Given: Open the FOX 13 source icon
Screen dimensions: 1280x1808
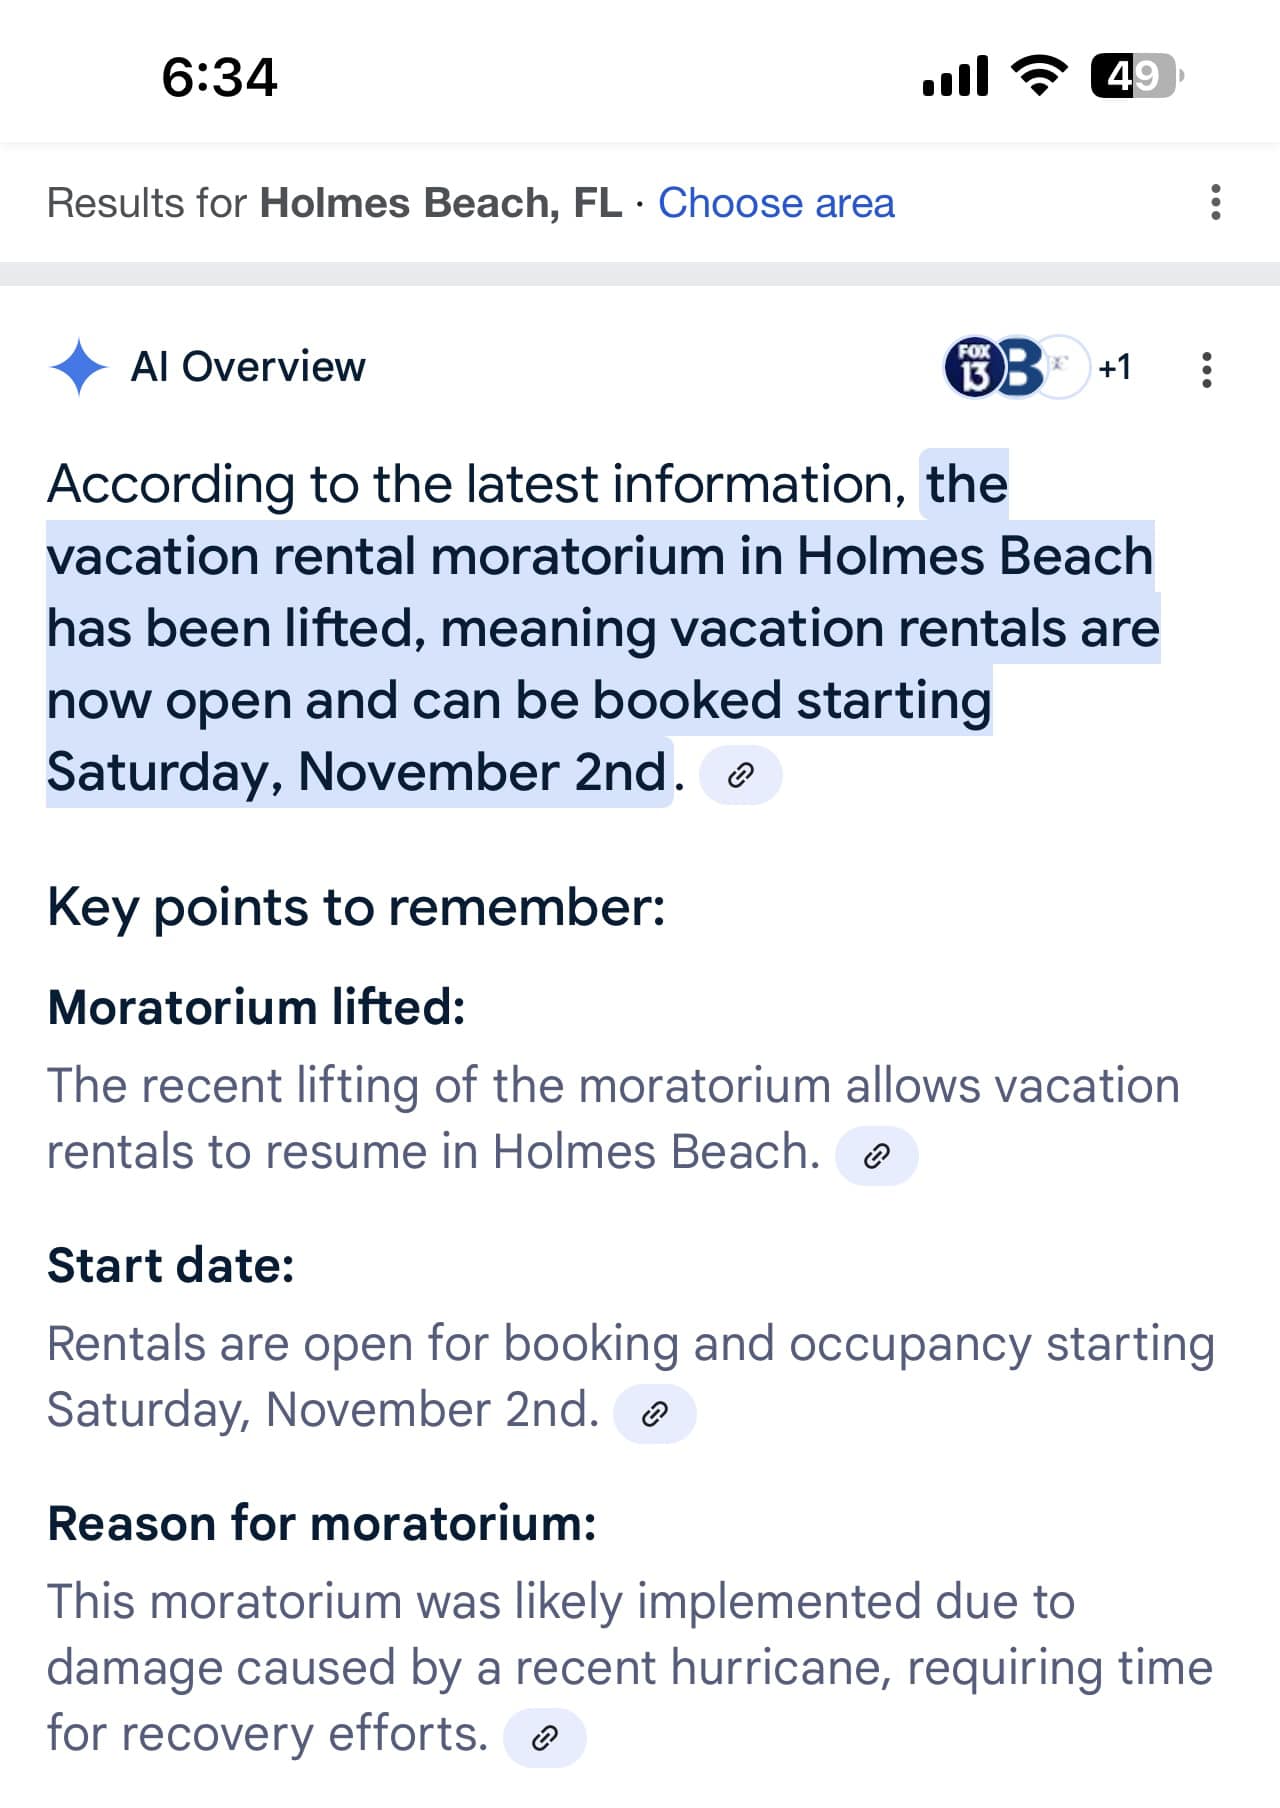Looking at the screenshot, I should tap(973, 367).
